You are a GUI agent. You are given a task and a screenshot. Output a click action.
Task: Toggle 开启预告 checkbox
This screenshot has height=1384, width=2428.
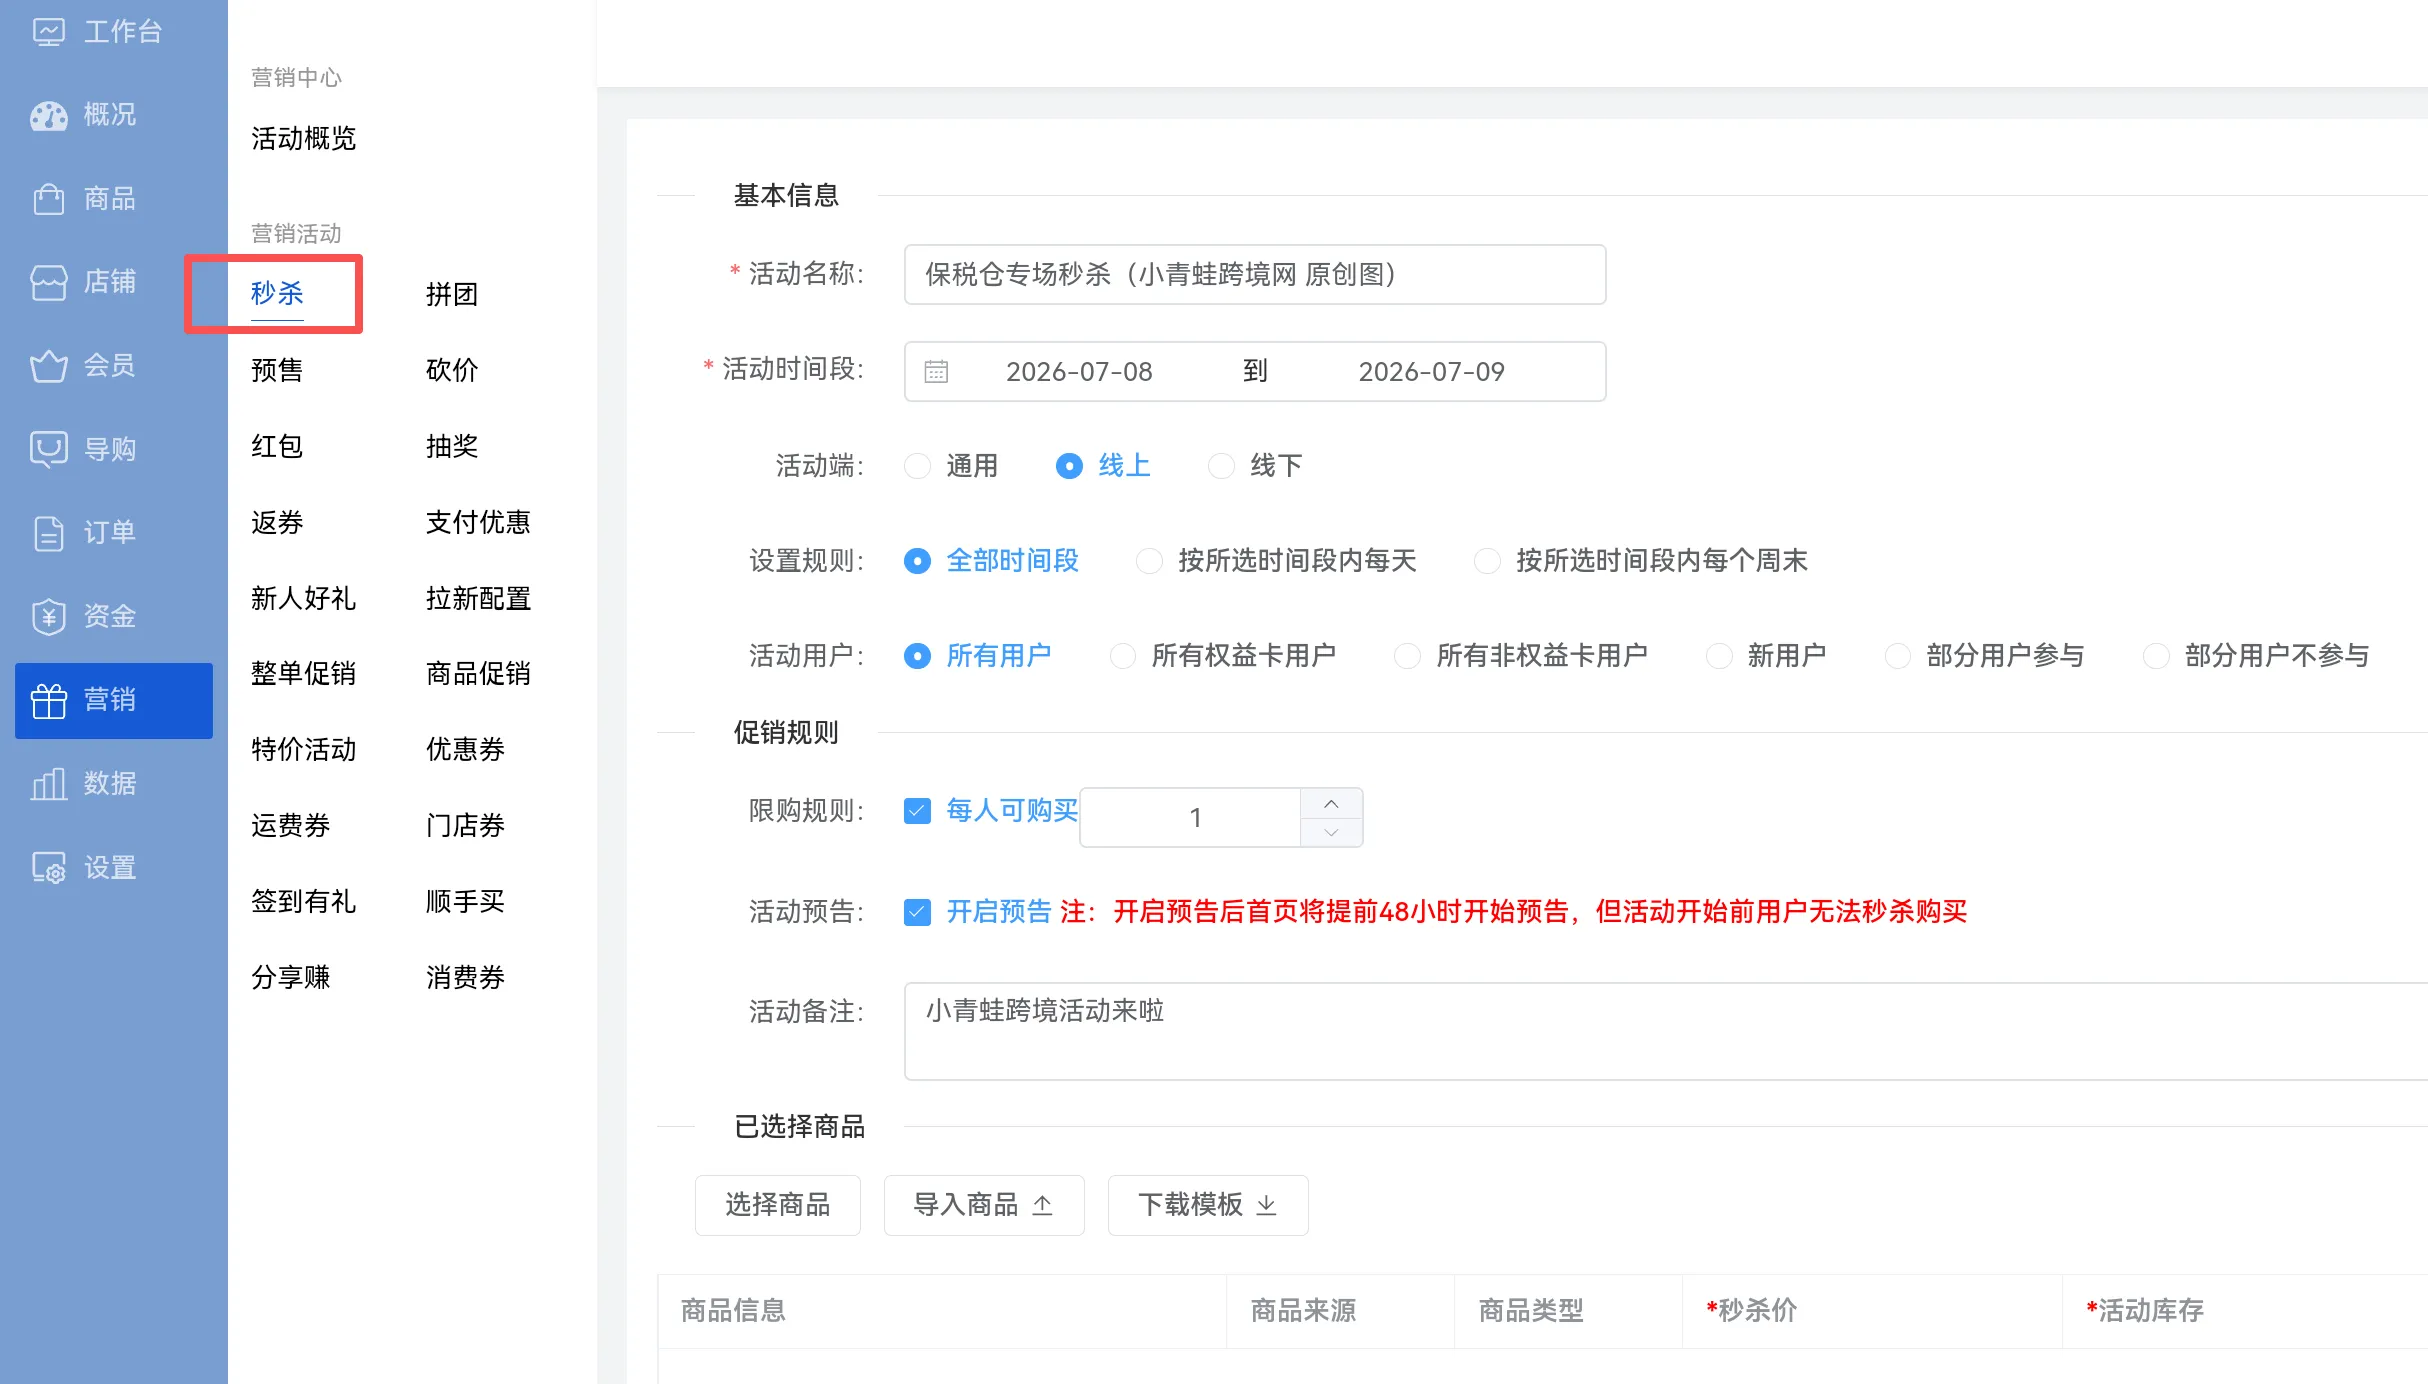(x=917, y=912)
